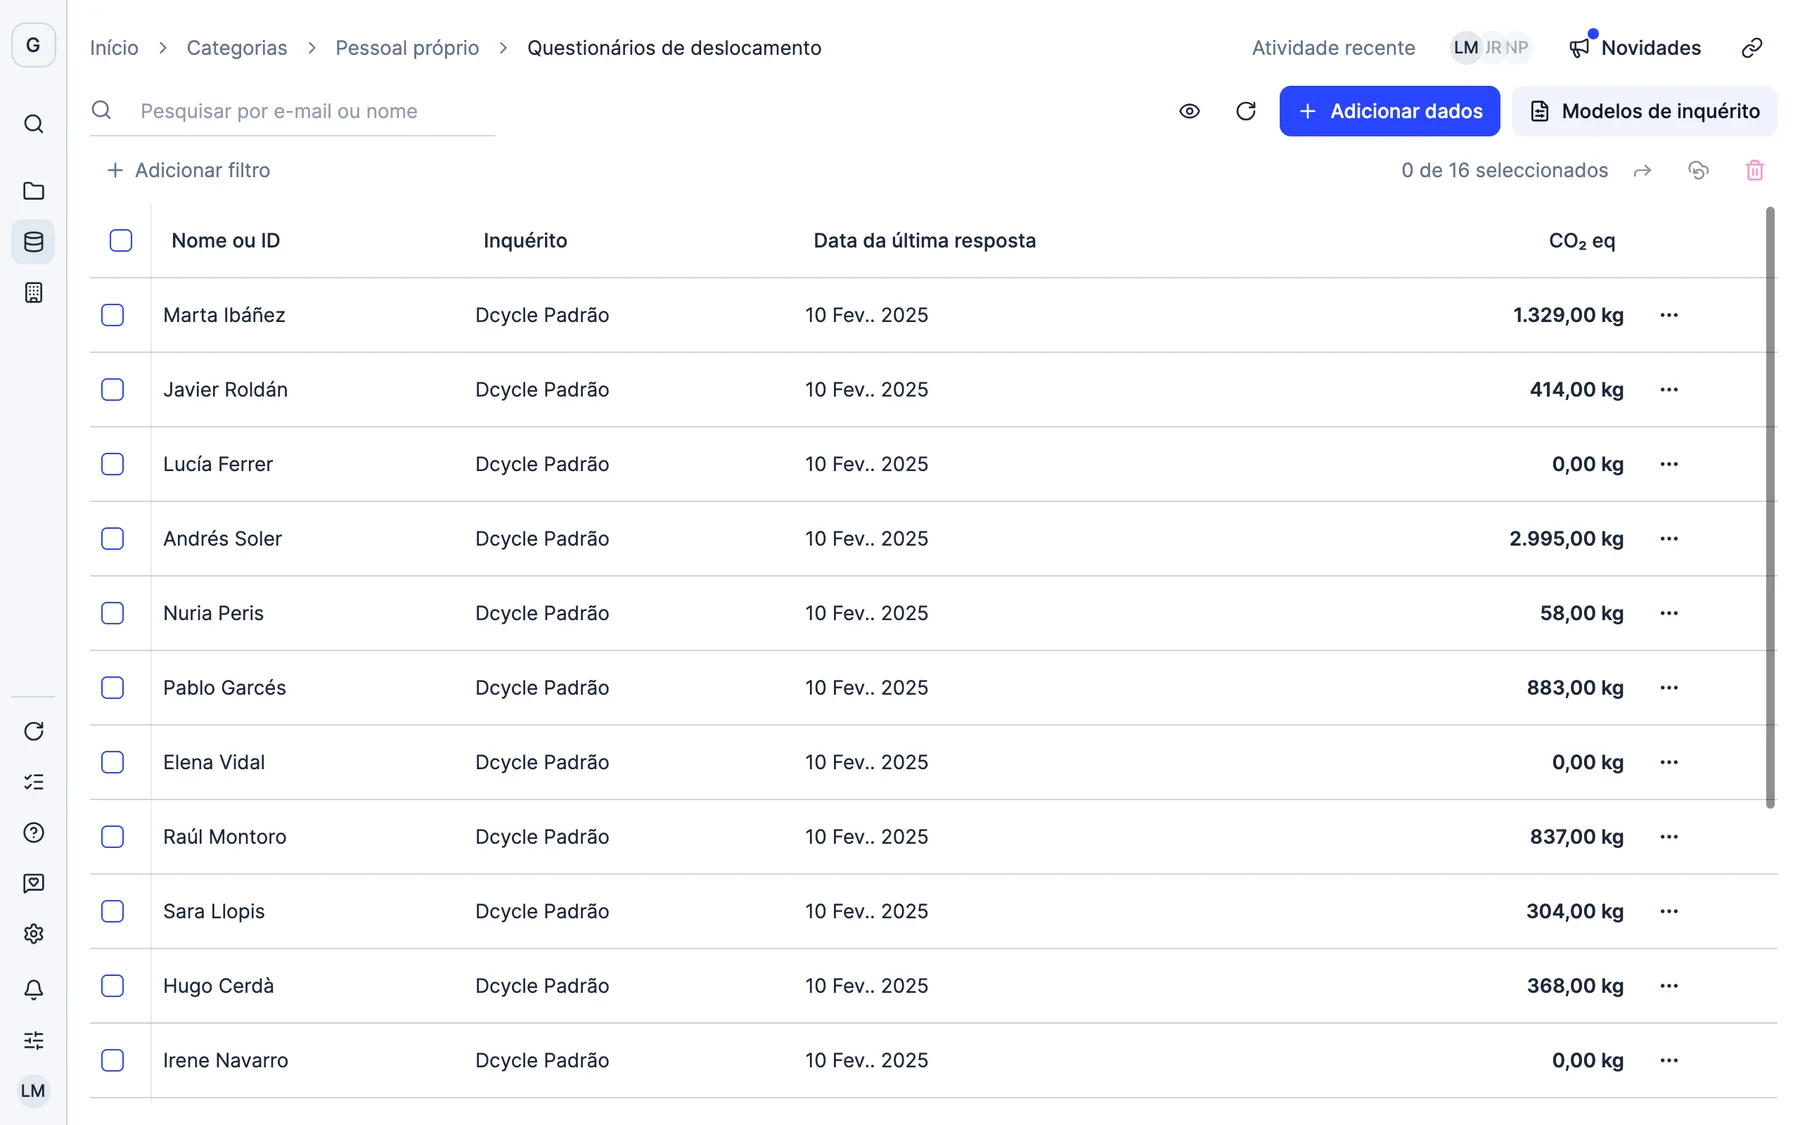Screen dimensions: 1800x1125
Task: Go to Categorias breadcrumb
Action: pyautogui.click(x=237, y=48)
